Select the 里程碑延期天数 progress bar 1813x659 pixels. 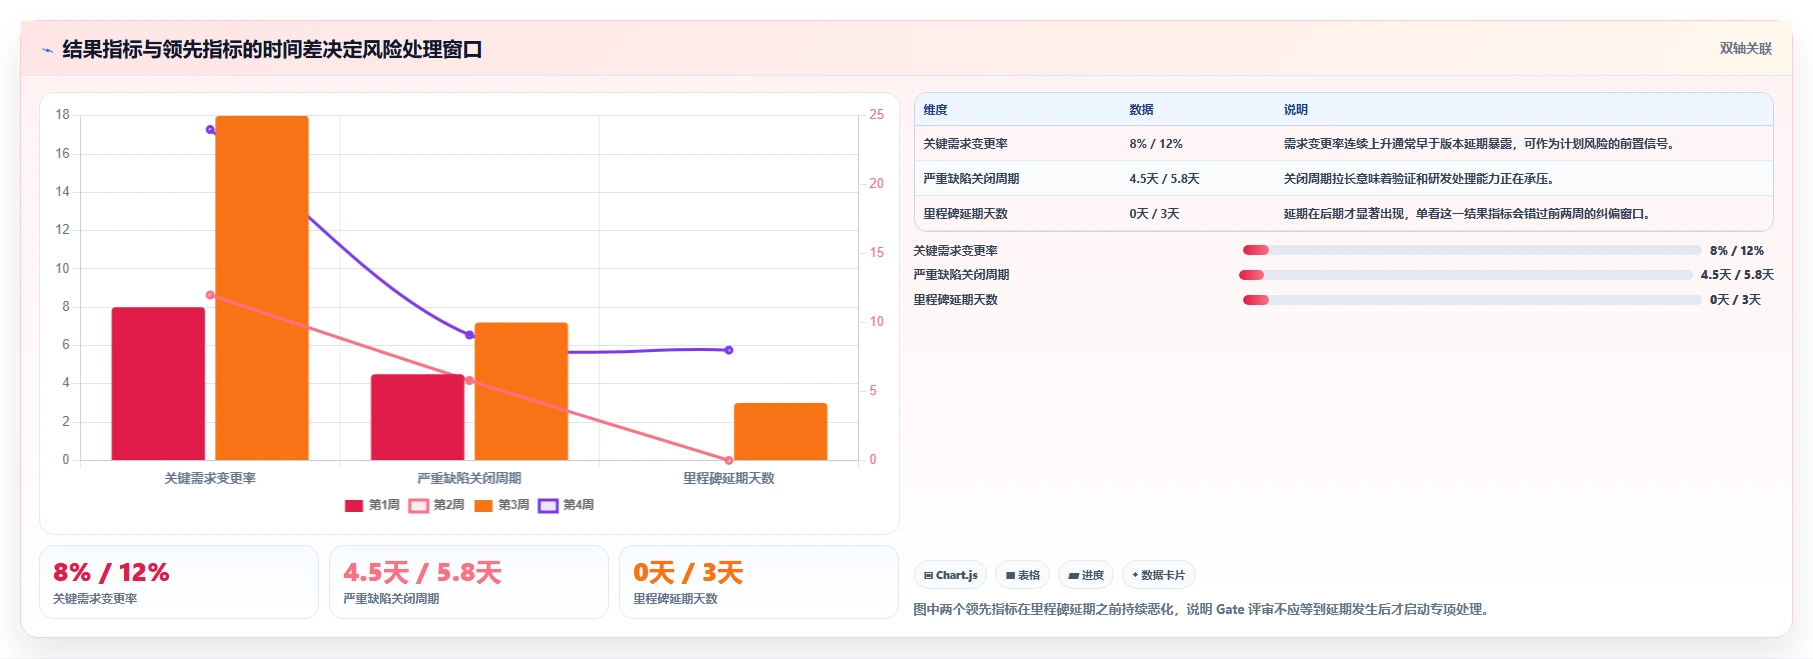(x=1471, y=300)
